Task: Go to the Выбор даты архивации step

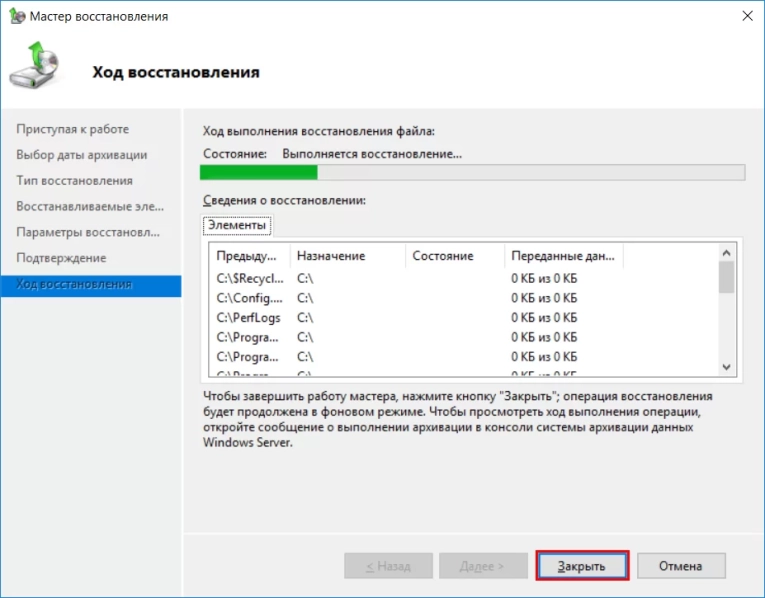Action: [81, 155]
